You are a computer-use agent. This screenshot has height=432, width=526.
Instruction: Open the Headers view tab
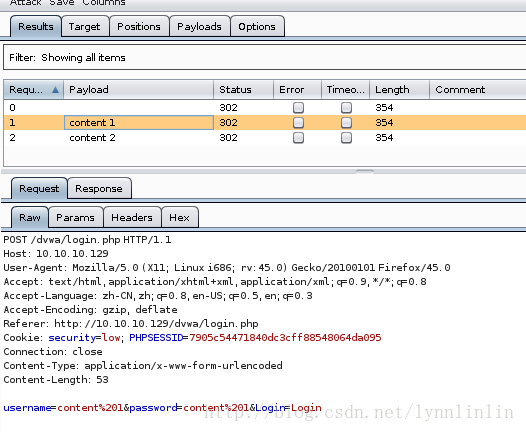pyautogui.click(x=132, y=217)
